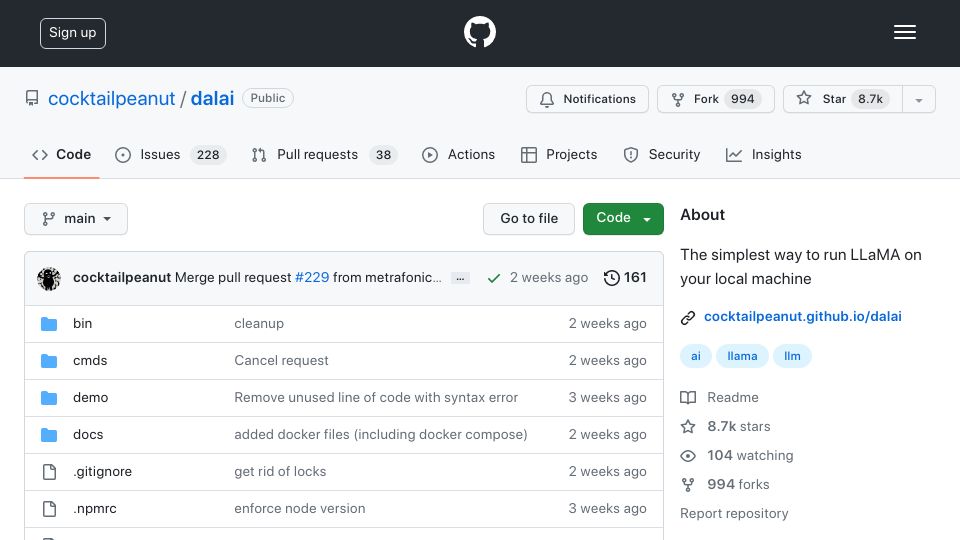Open the 'Cancel request' commit message
The width and height of the screenshot is (960, 540).
[281, 361]
